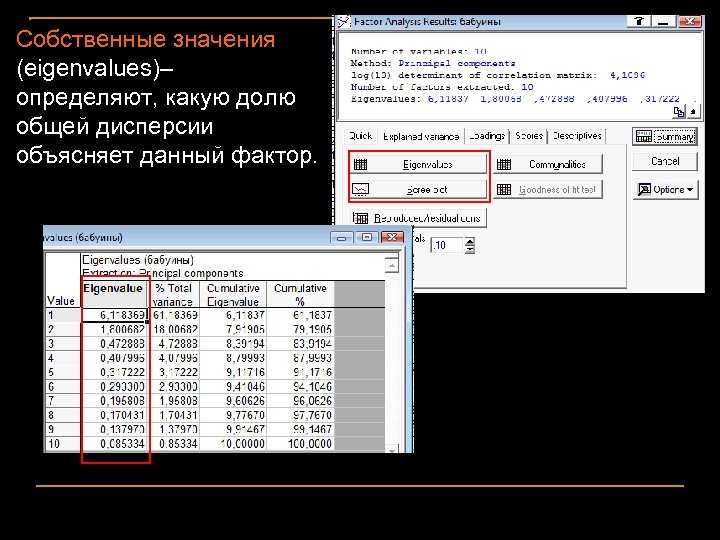Click the copy icon in the summary box
720x540 pixels.
tap(679, 111)
